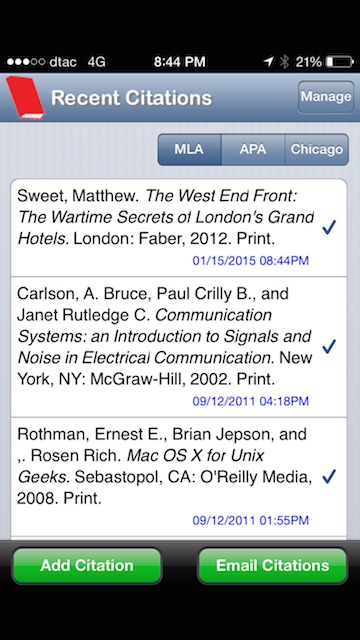Uncheck the Sweet, Matthew citation checkmark
The width and height of the screenshot is (360, 640).
coord(329,227)
